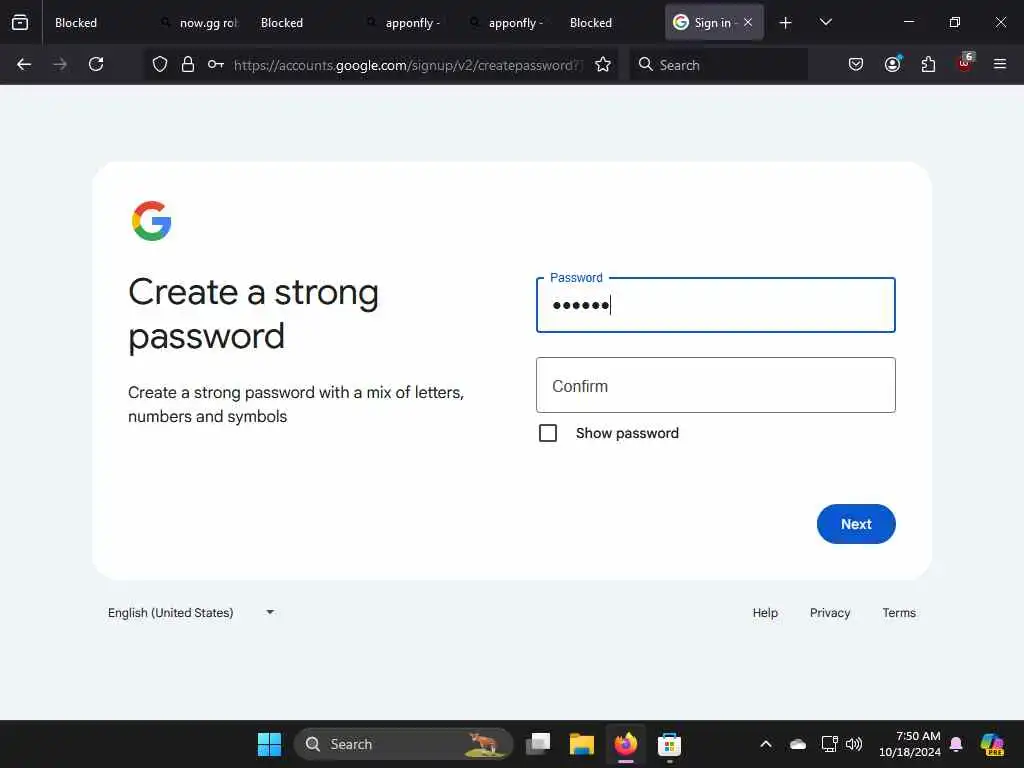View site security via lock icon
Image resolution: width=1024 pixels, height=768 pixels.
click(x=188, y=64)
